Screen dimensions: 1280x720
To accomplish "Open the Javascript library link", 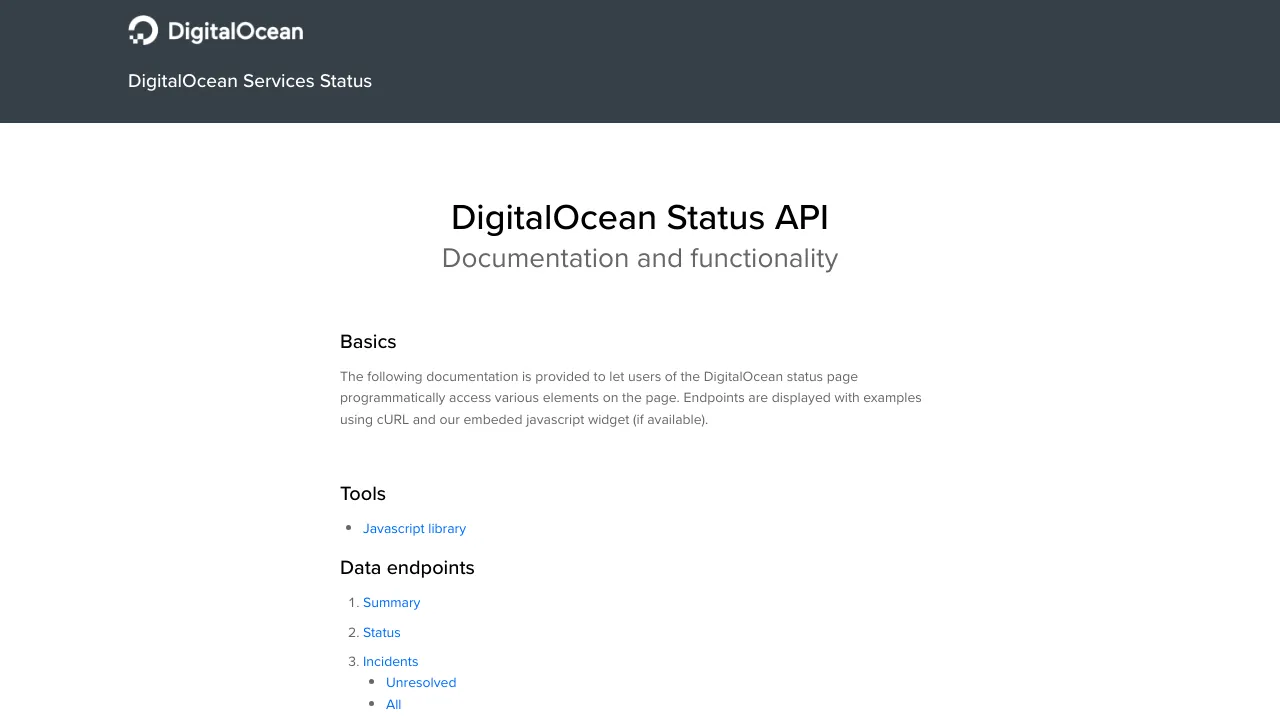I will point(414,528).
